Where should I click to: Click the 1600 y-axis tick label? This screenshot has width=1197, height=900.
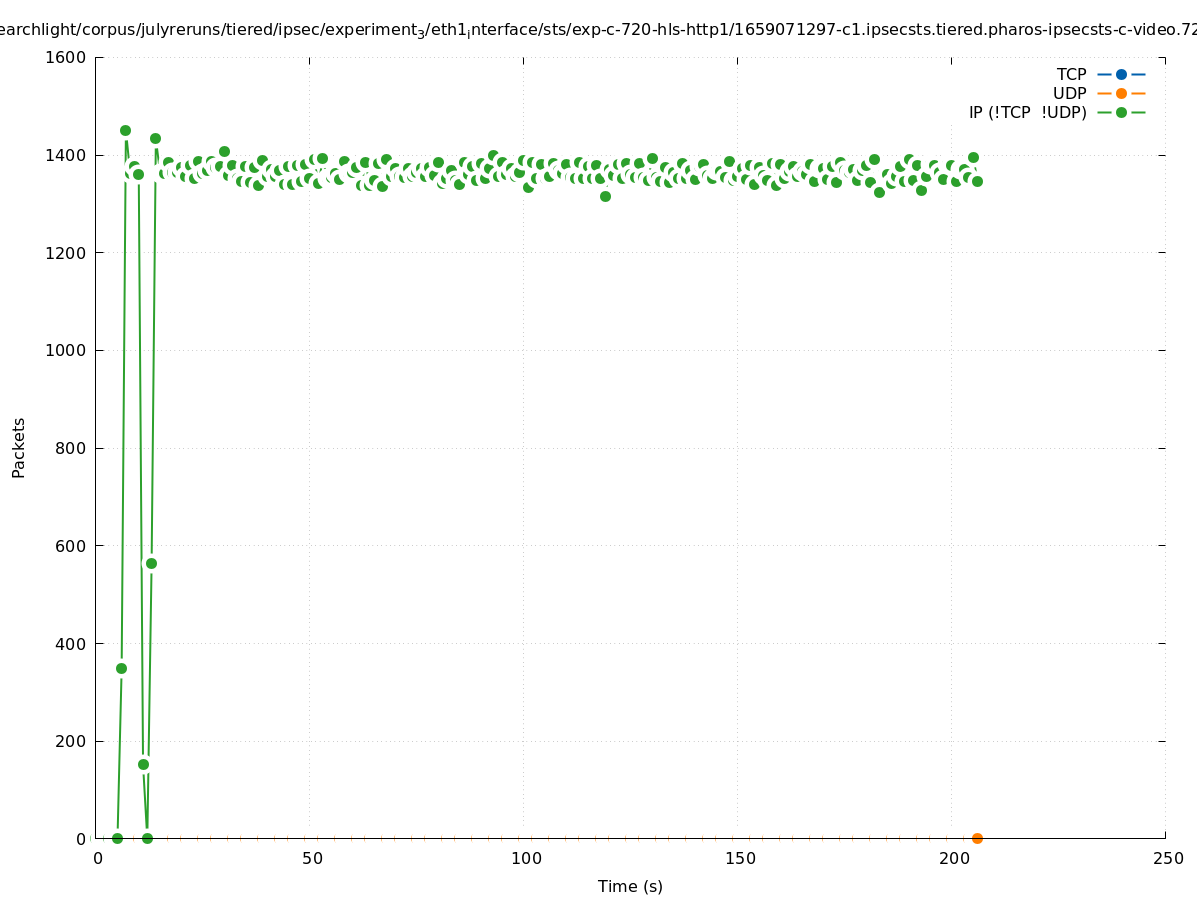(x=66, y=57)
